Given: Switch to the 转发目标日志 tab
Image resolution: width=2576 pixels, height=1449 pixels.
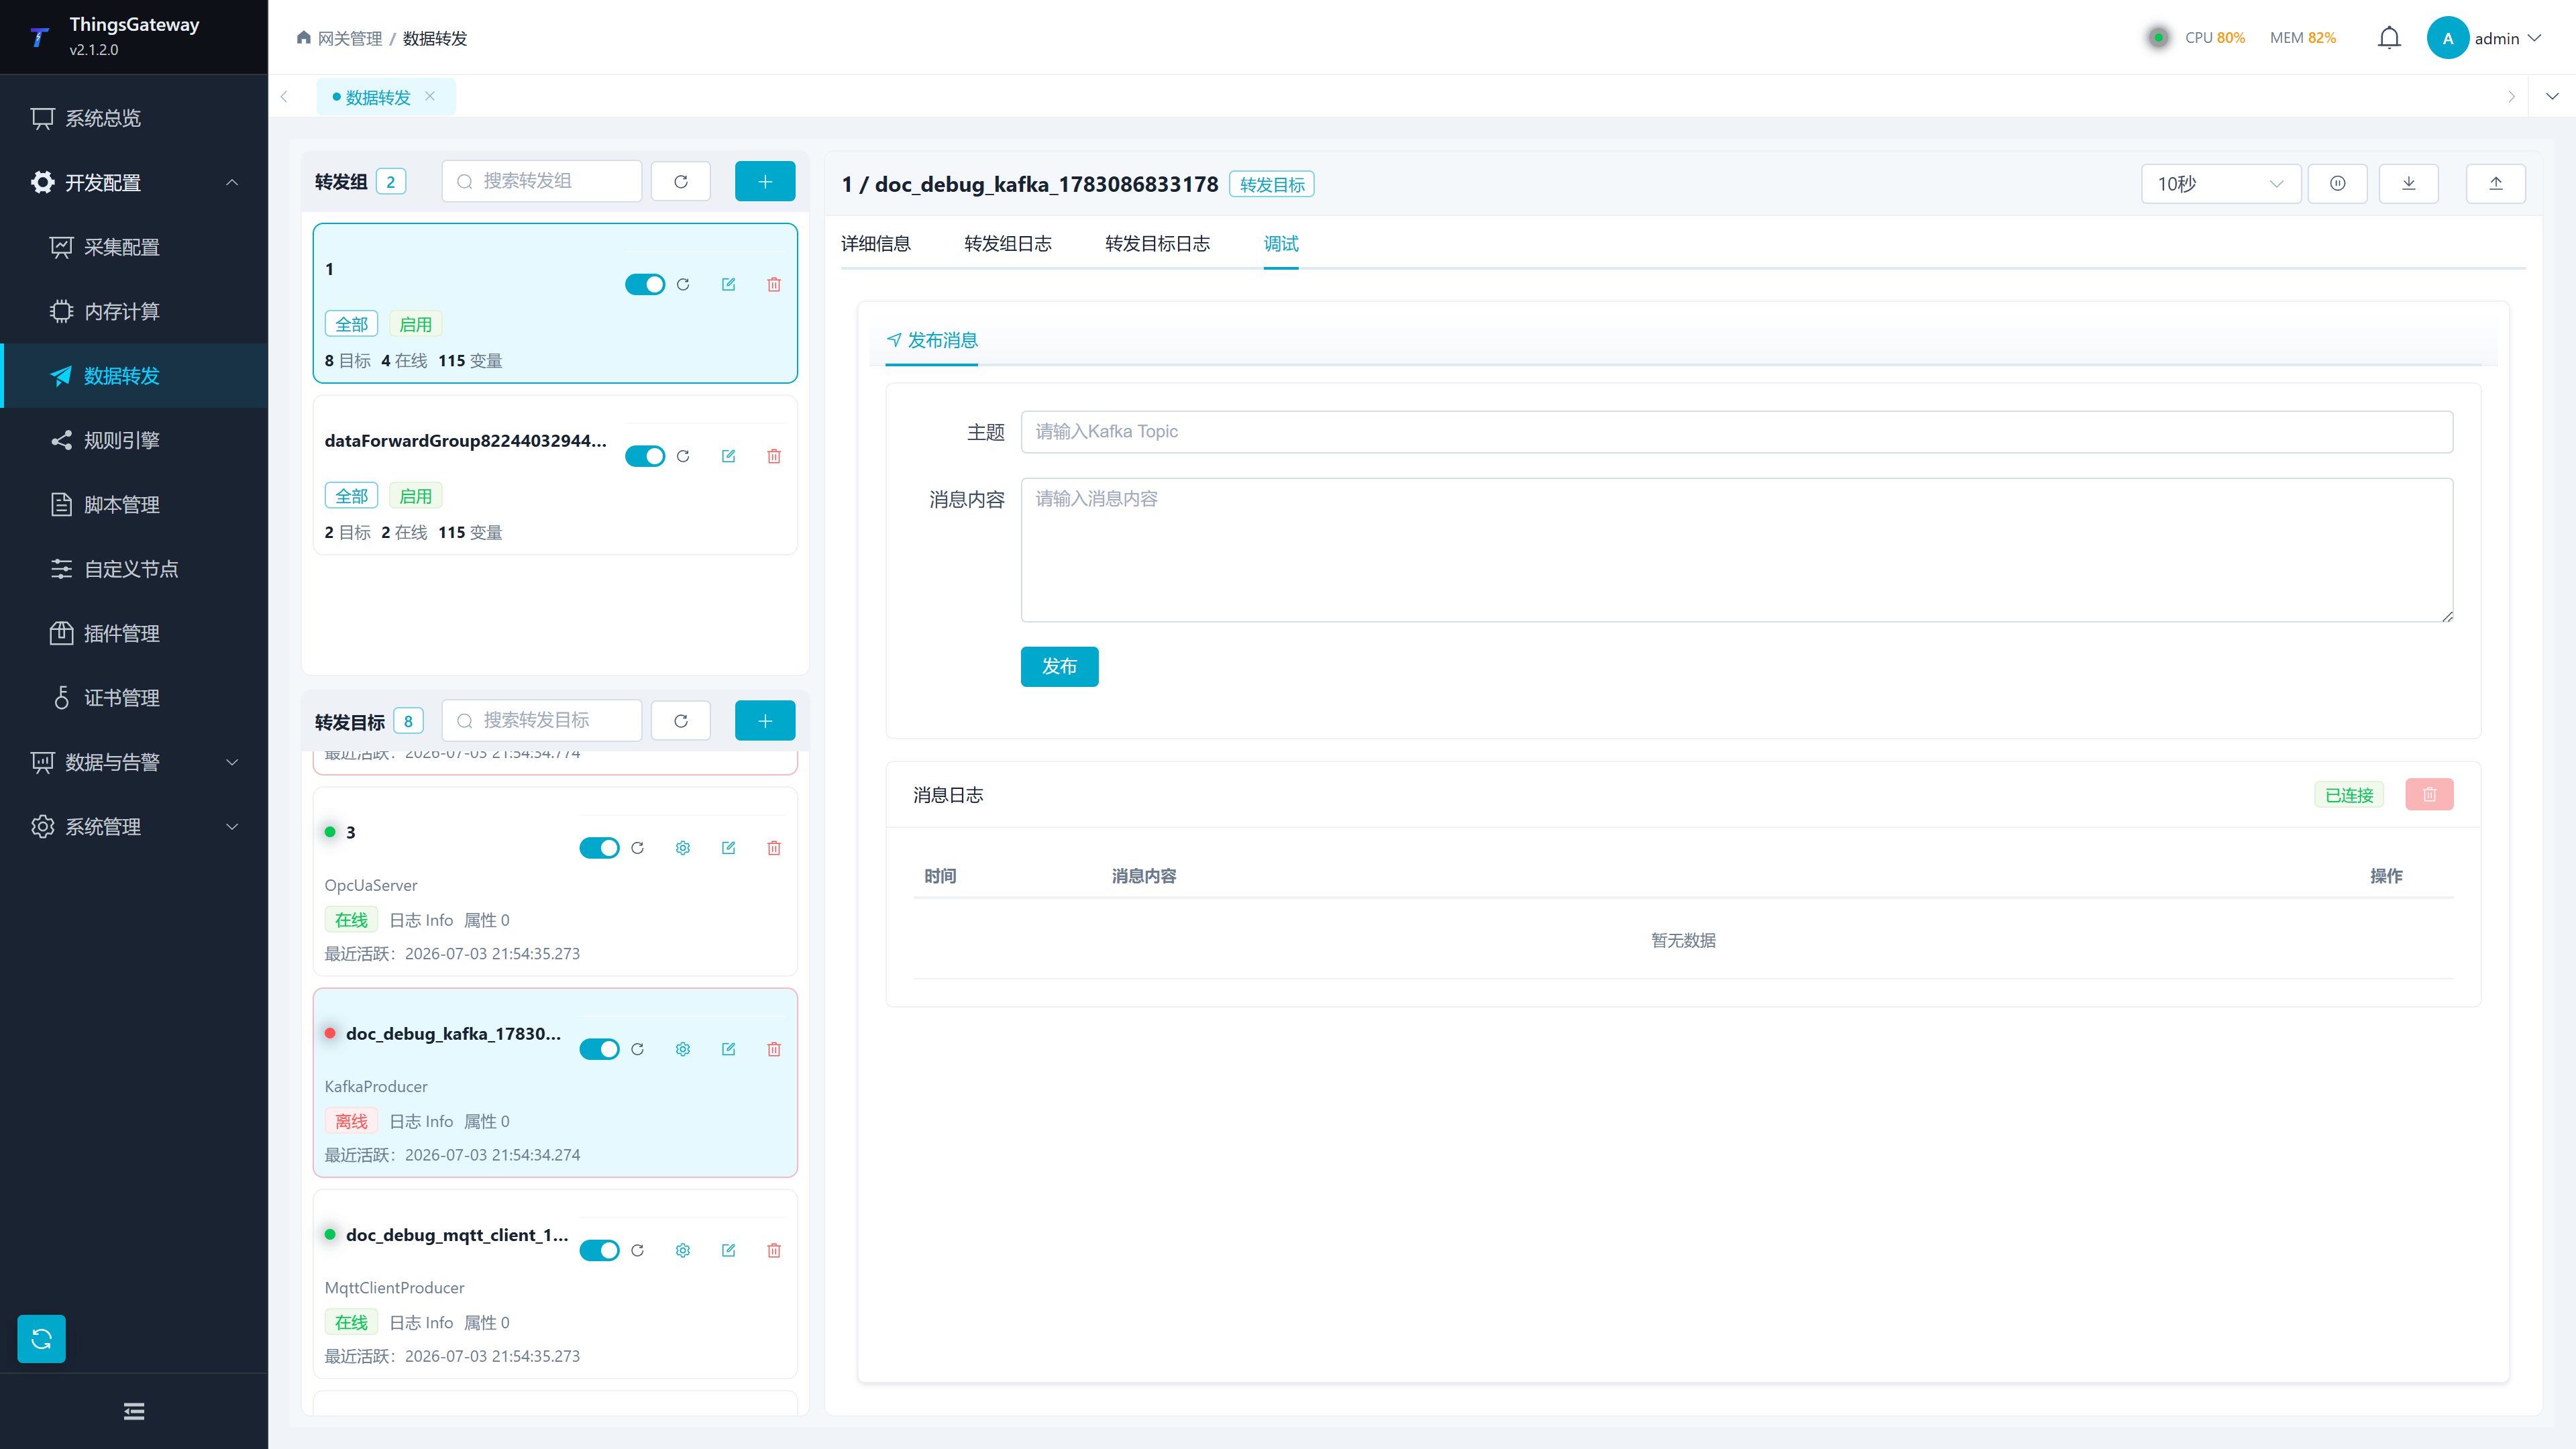Looking at the screenshot, I should coord(1157,243).
